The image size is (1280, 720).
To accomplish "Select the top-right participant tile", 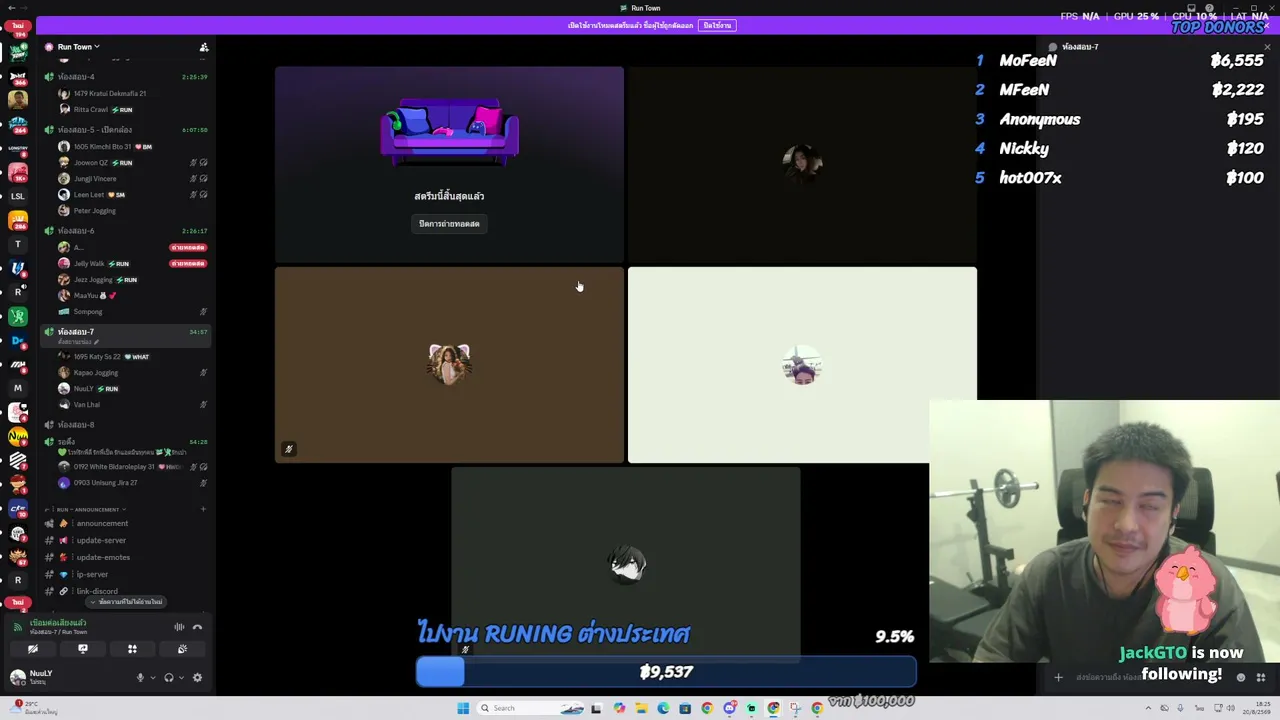I will pyautogui.click(x=802, y=164).
